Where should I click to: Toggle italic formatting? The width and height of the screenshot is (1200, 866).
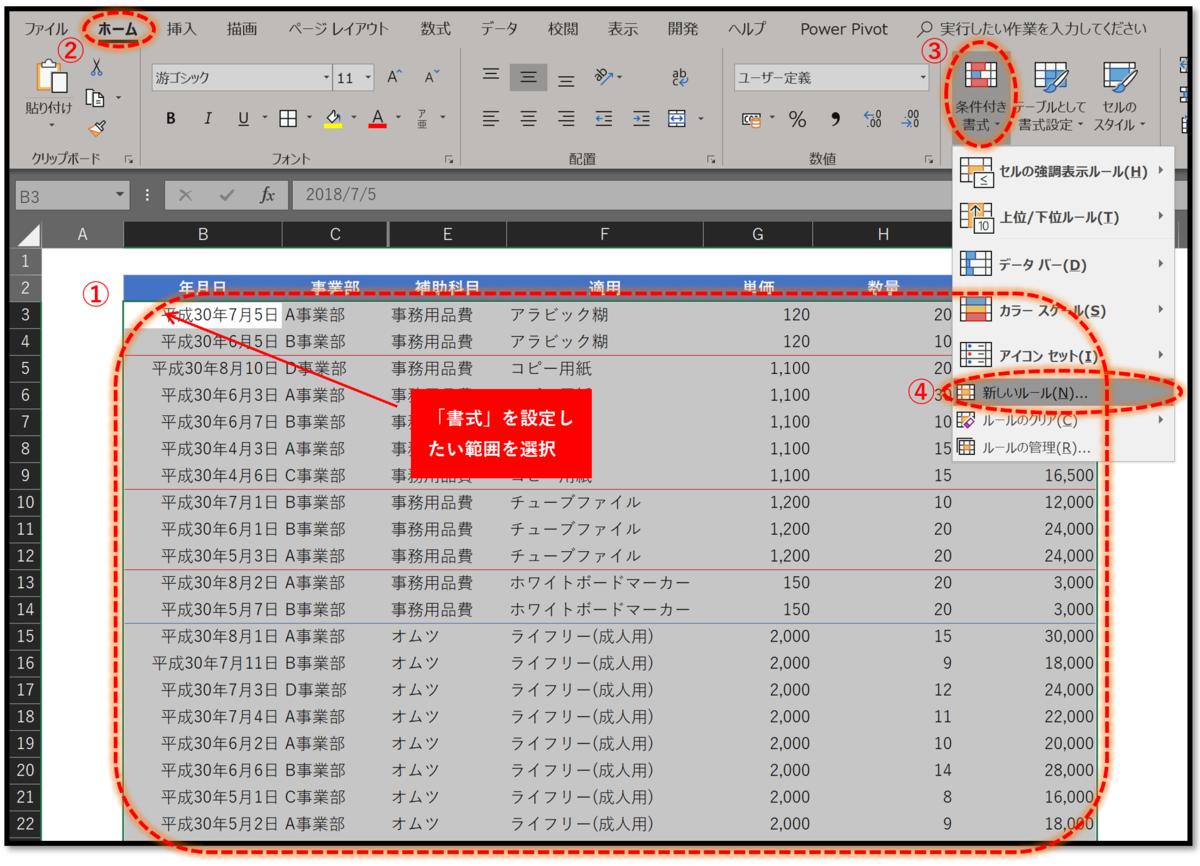pos(208,118)
